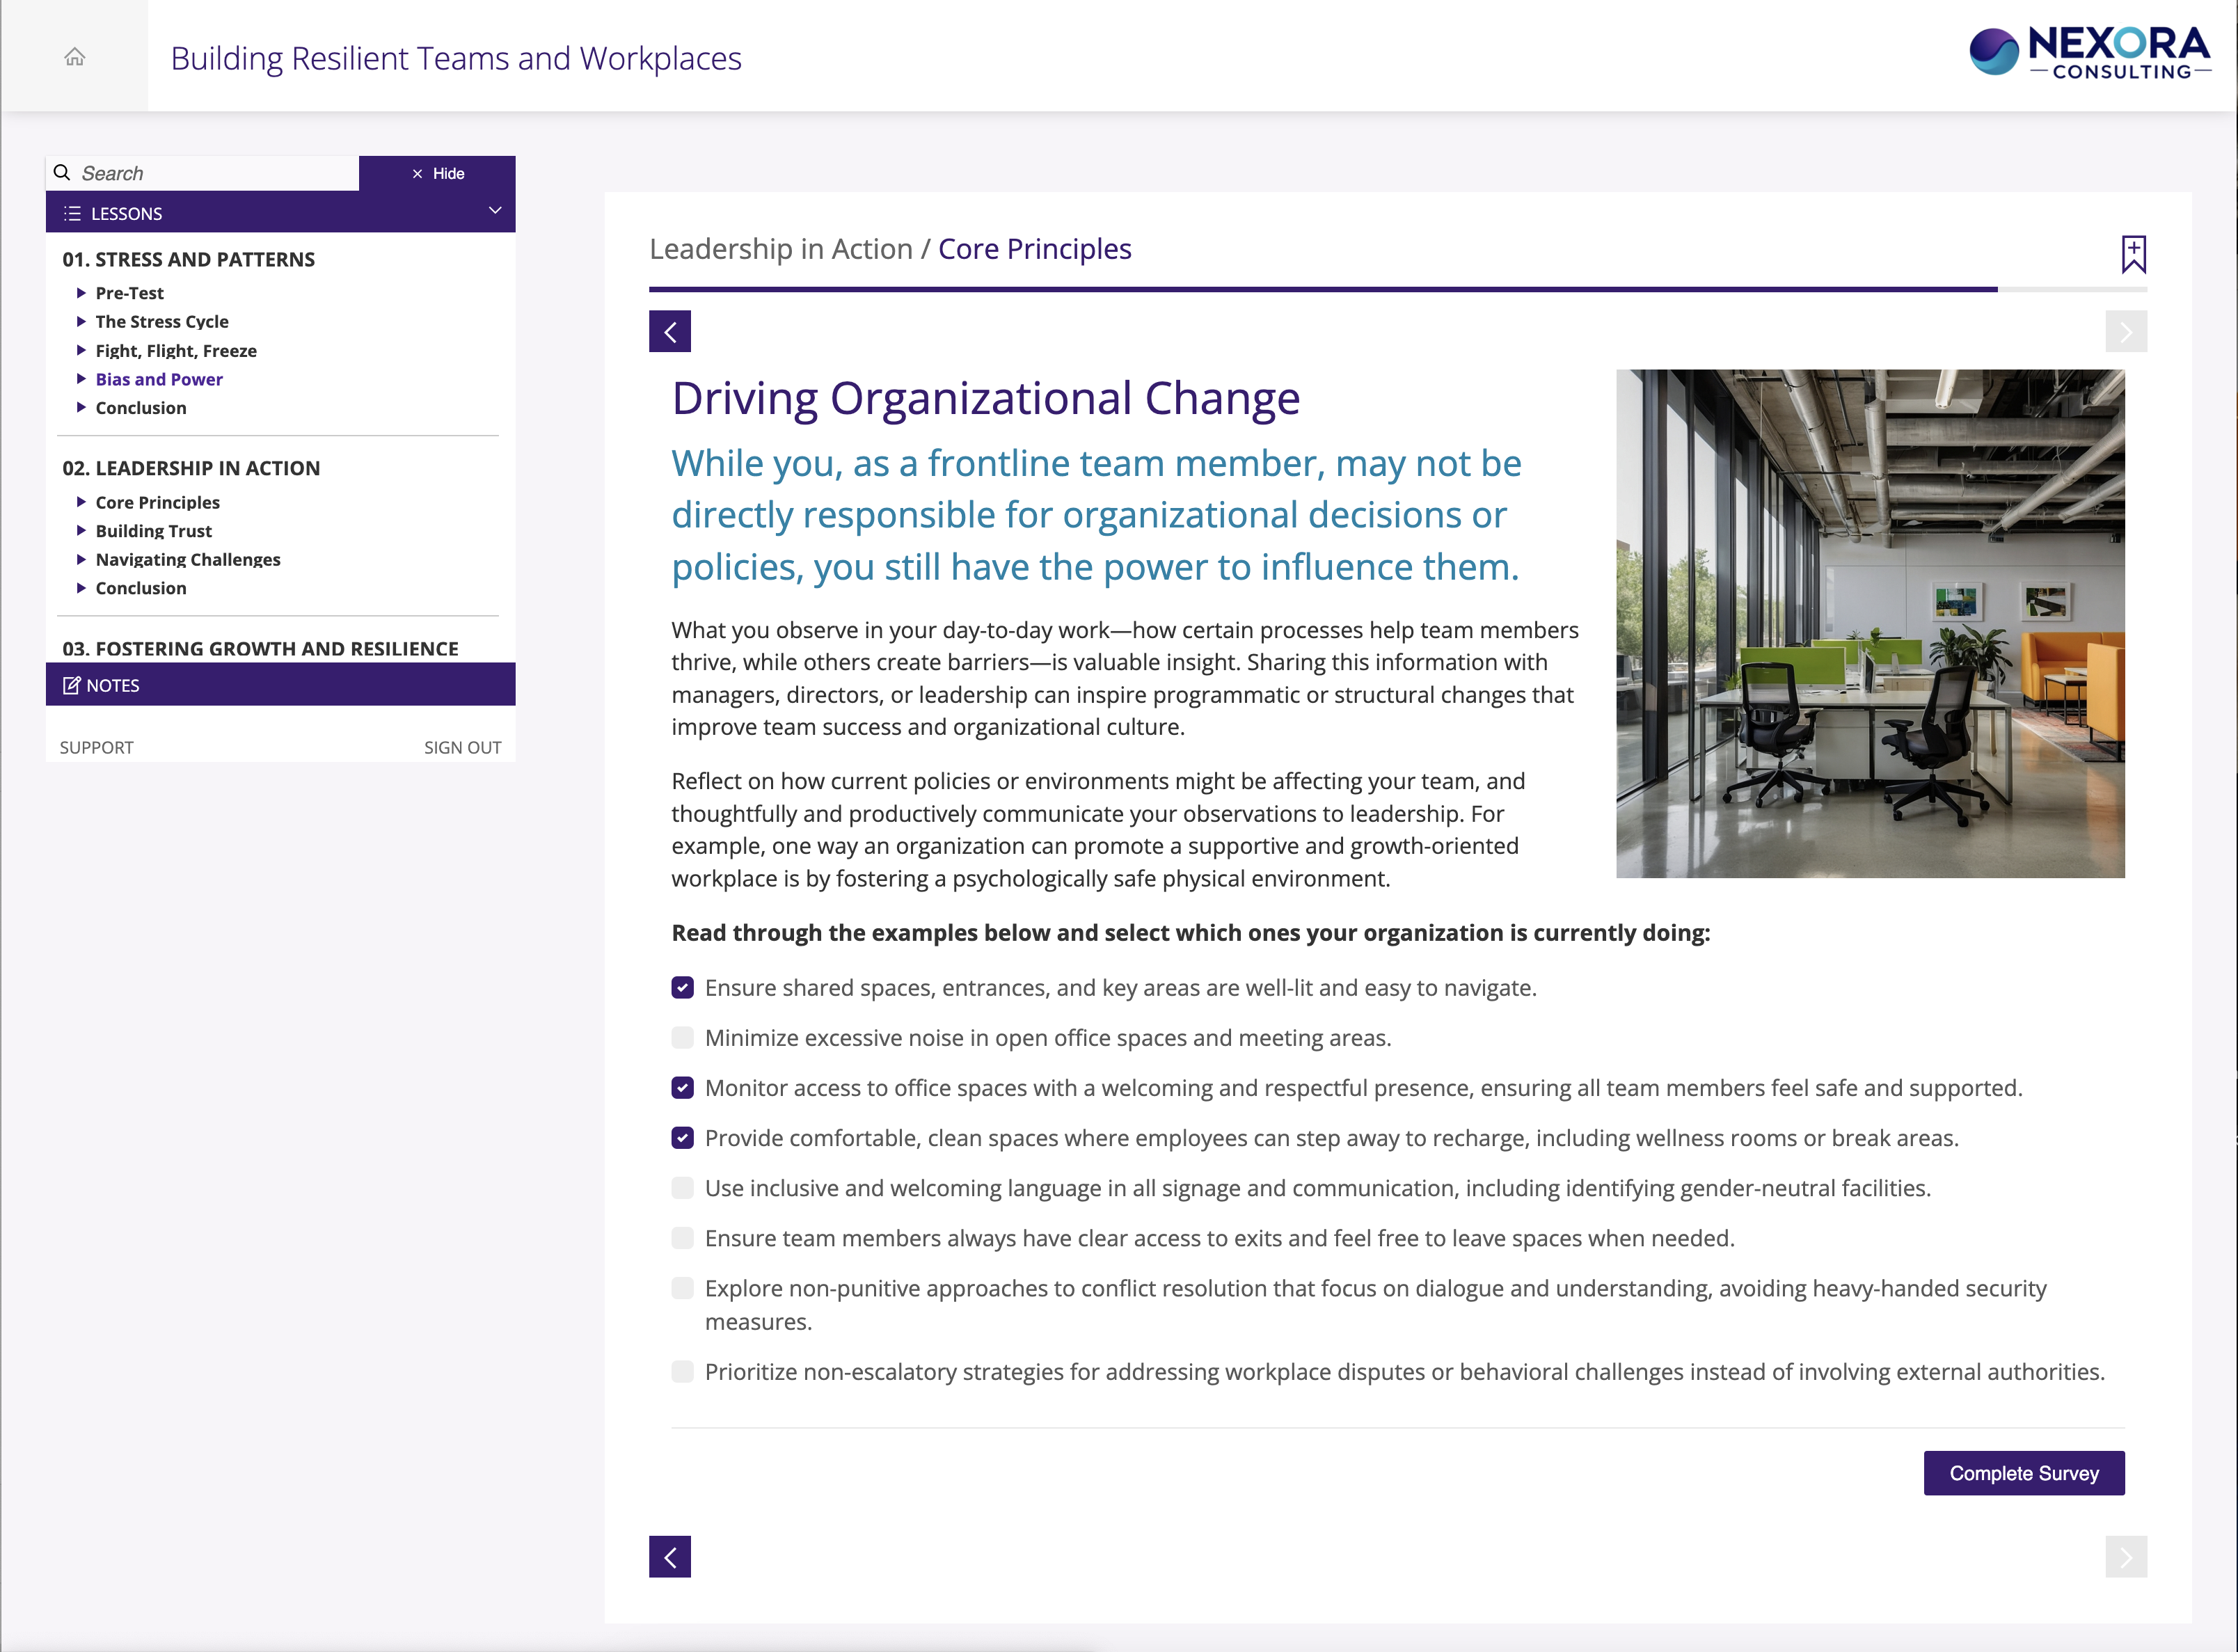Expand The Stress Cycle lesson triangle
Screen dimensions: 2238x1652
click(x=81, y=321)
